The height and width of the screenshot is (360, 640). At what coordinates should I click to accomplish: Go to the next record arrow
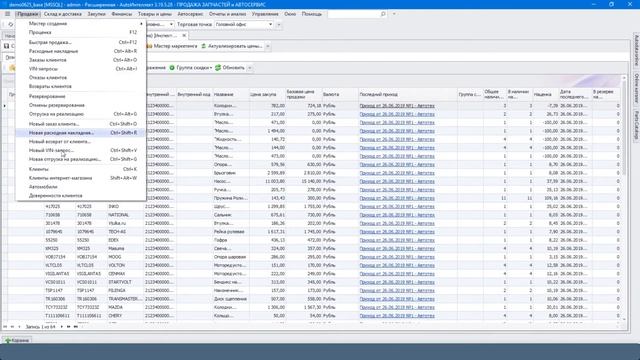click(62, 327)
